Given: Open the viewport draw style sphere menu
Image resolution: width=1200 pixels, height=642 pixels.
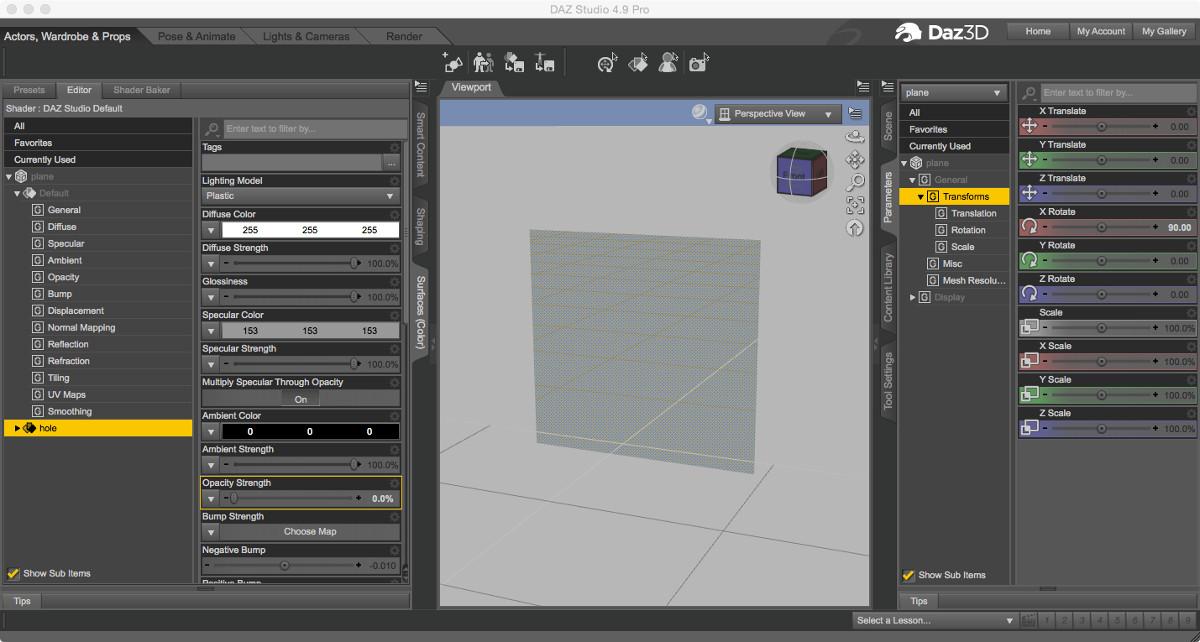Looking at the screenshot, I should [701, 113].
